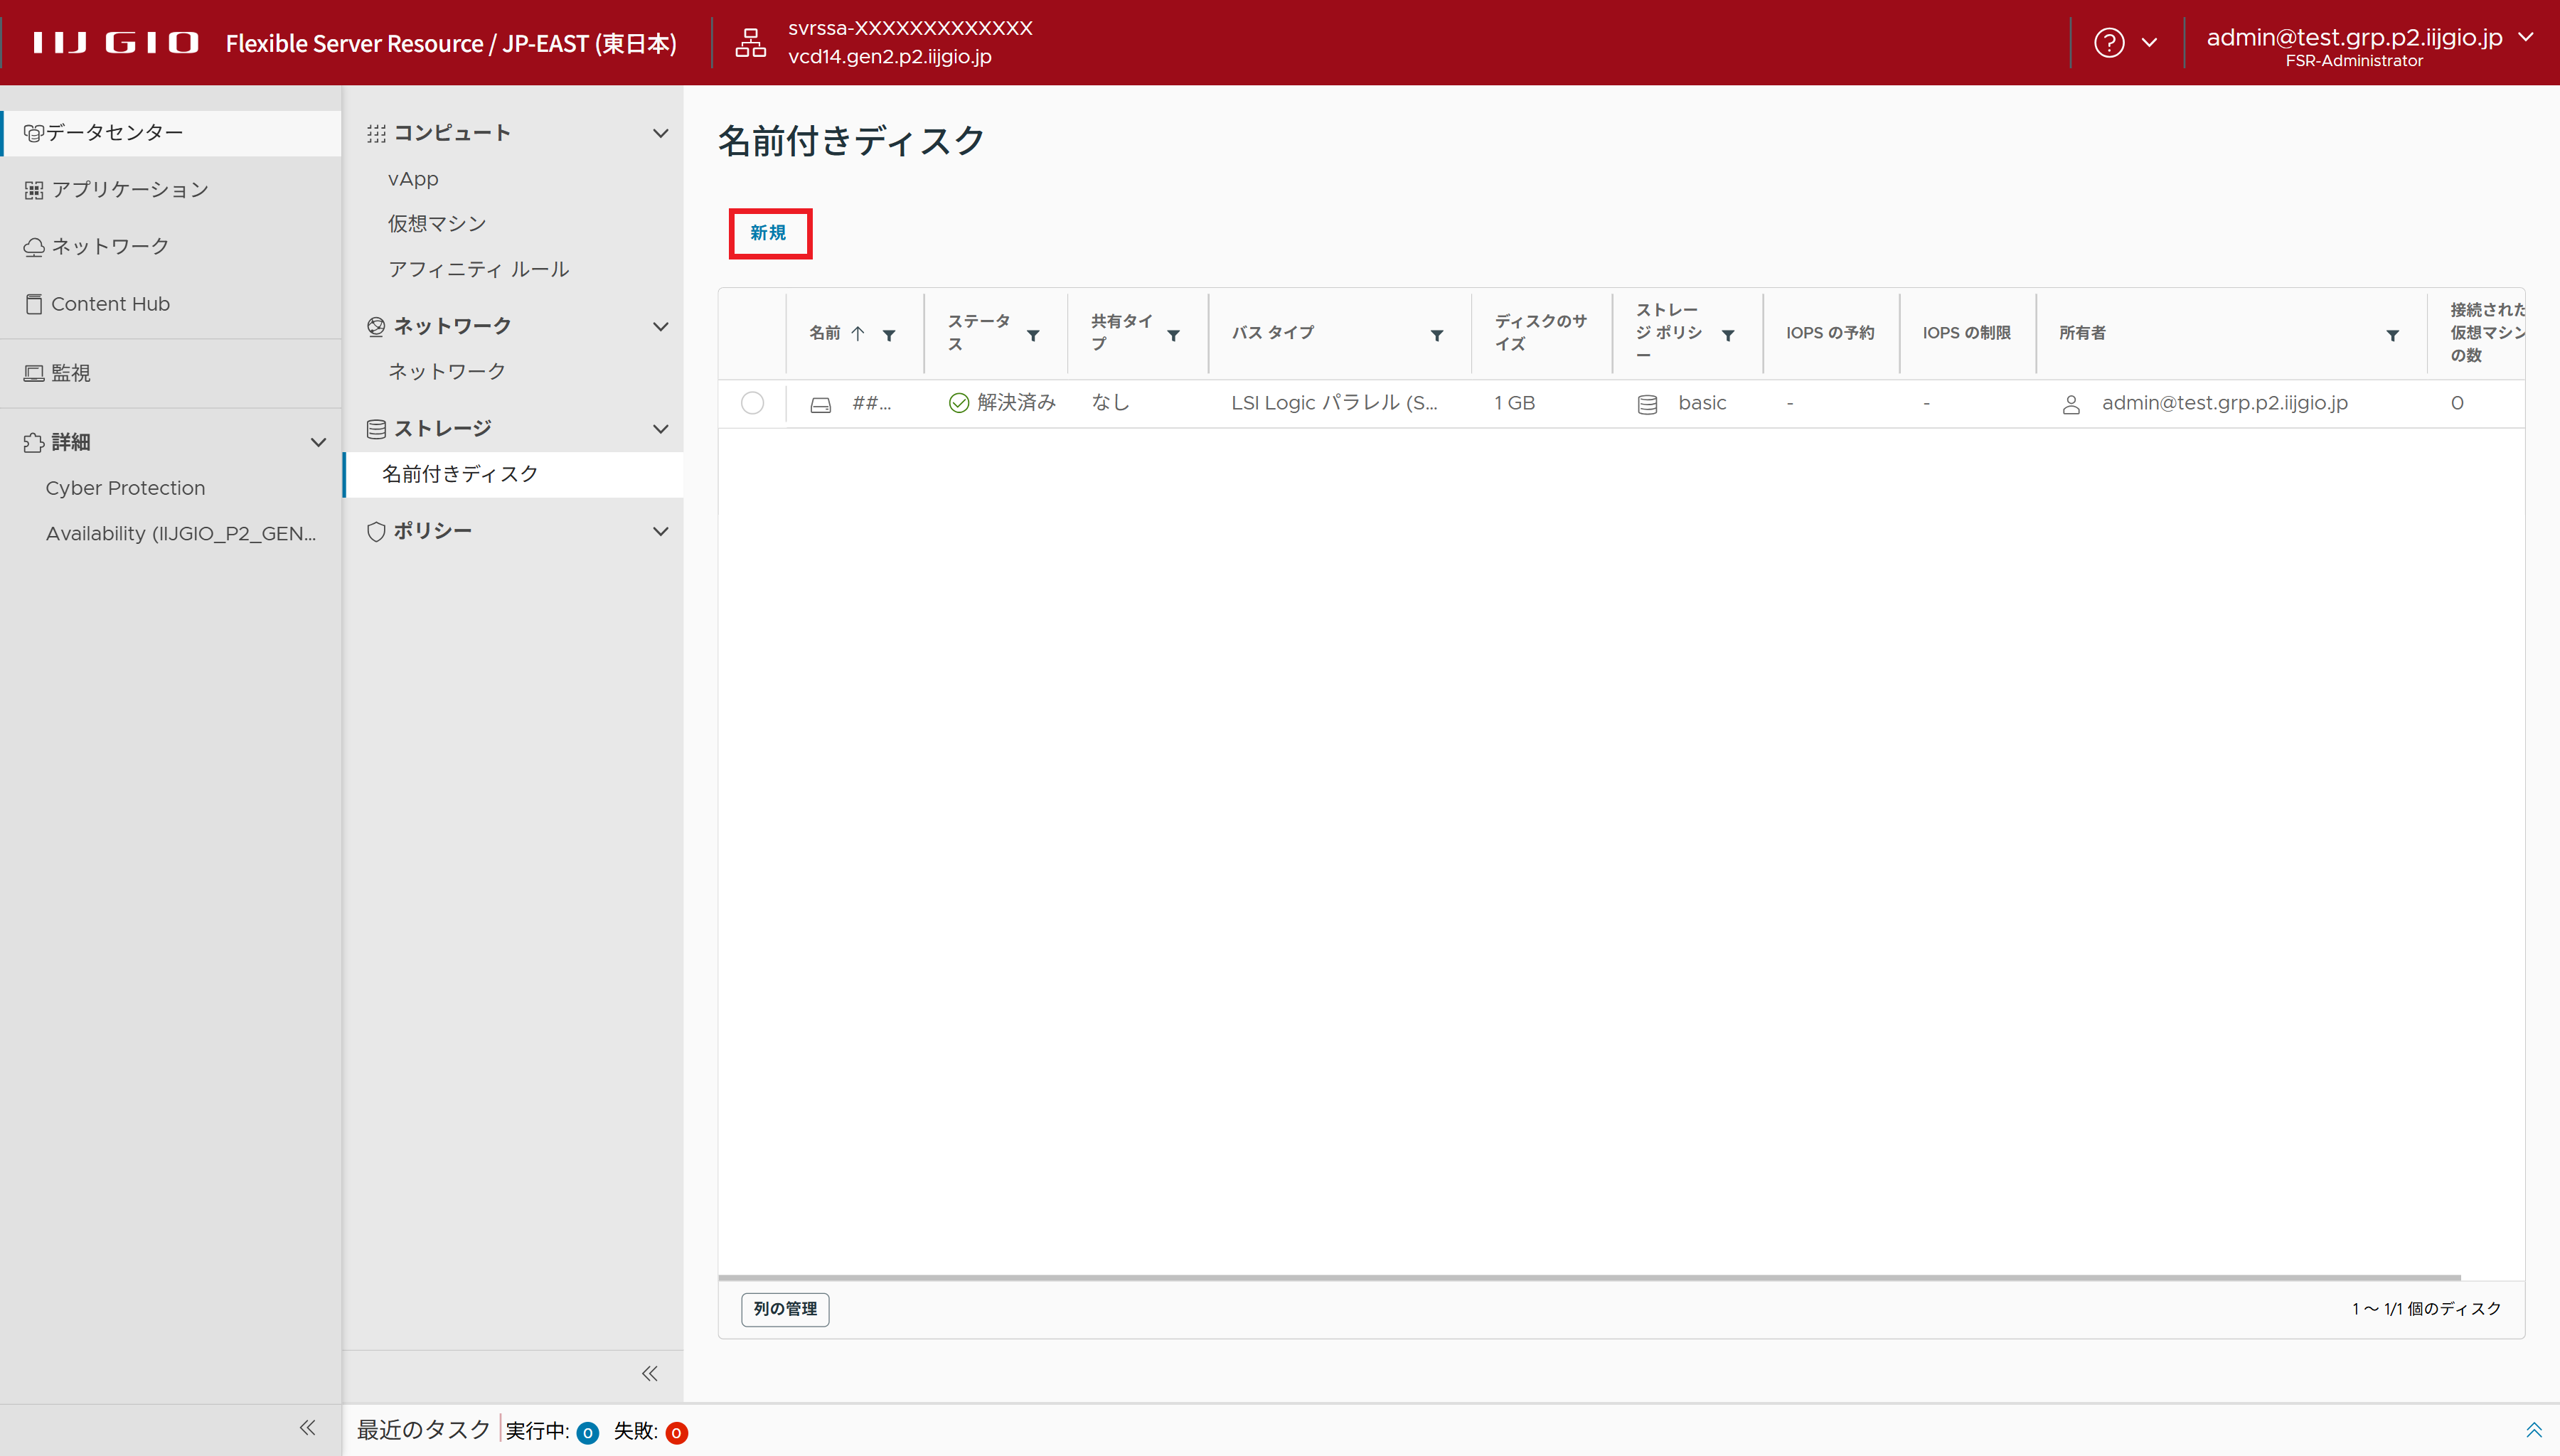
Task: Collapse the leftmost sidebar using double chevron
Action: pyautogui.click(x=308, y=1427)
